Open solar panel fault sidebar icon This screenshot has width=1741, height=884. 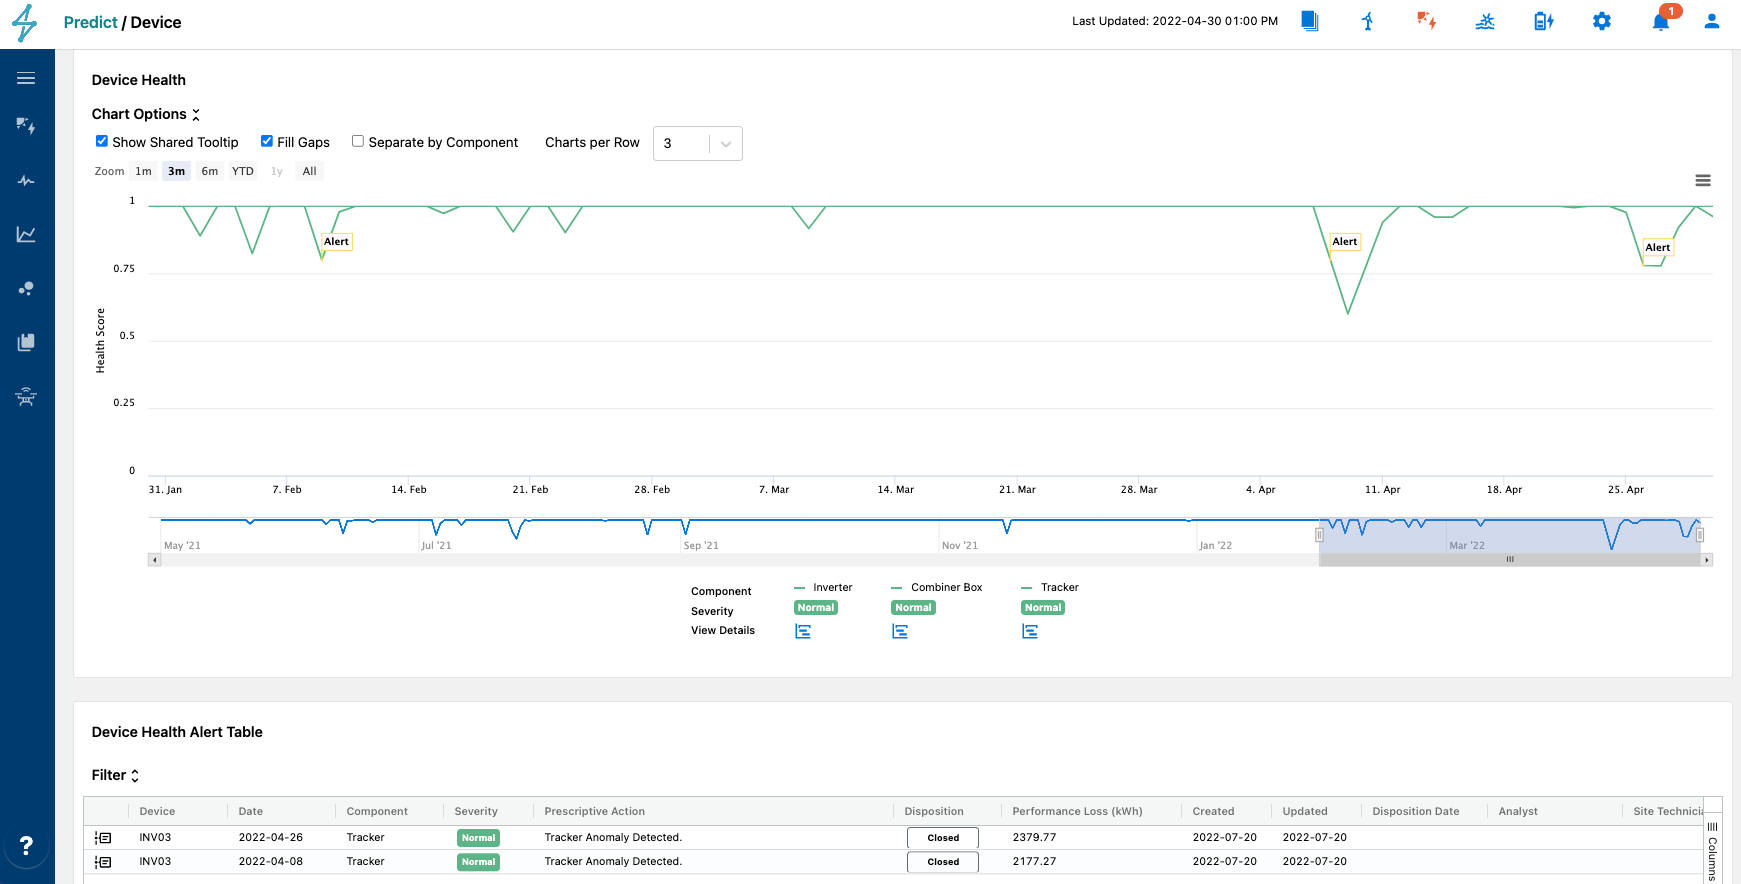pyautogui.click(x=26, y=126)
